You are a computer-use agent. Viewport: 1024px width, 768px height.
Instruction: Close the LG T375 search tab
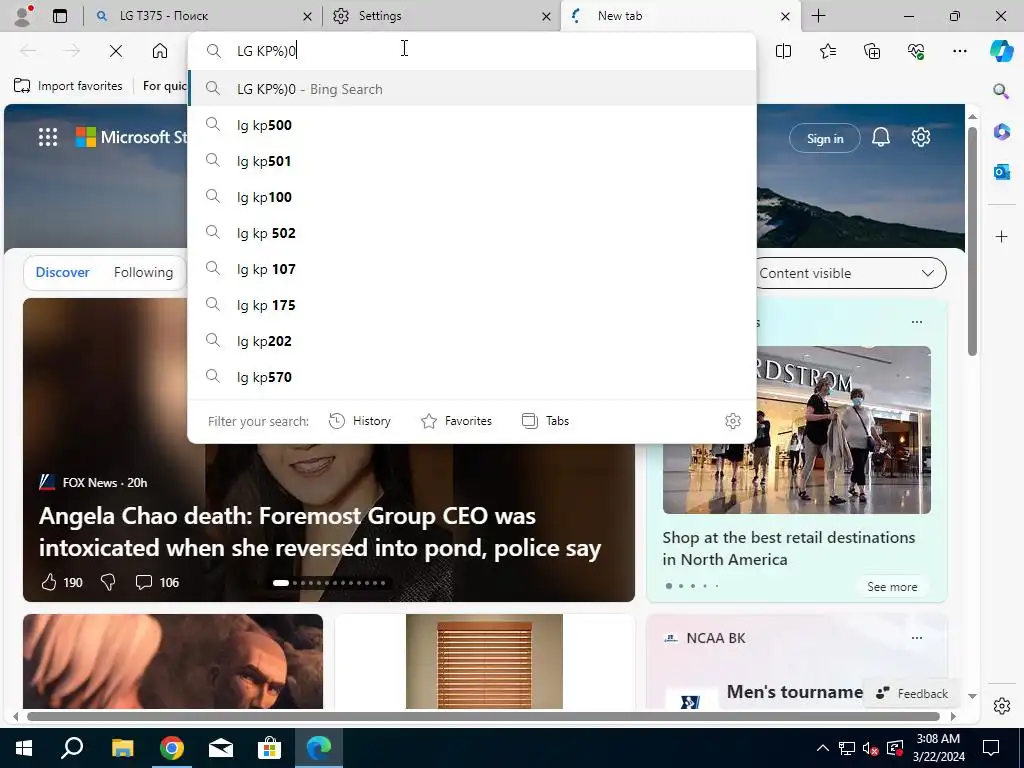click(308, 16)
